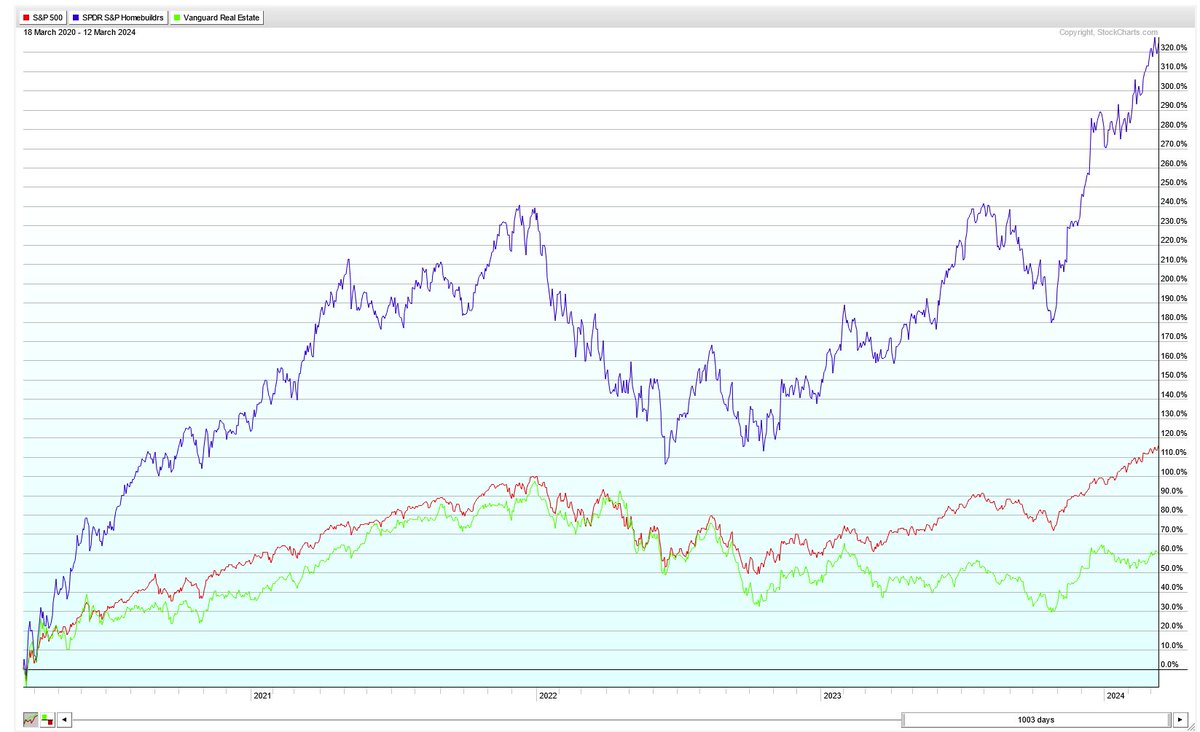Click the 250.0% axis label
The image size is (1200, 732).
click(x=1174, y=183)
